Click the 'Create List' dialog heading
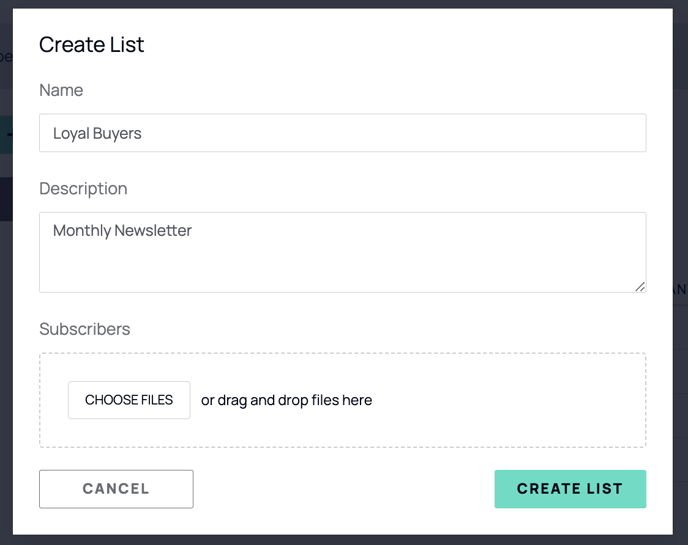The image size is (688, 545). 91,44
